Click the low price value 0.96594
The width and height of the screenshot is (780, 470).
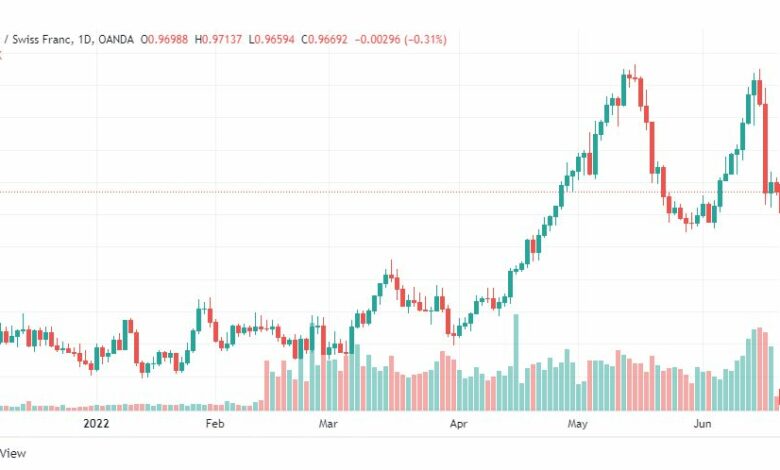[274, 39]
